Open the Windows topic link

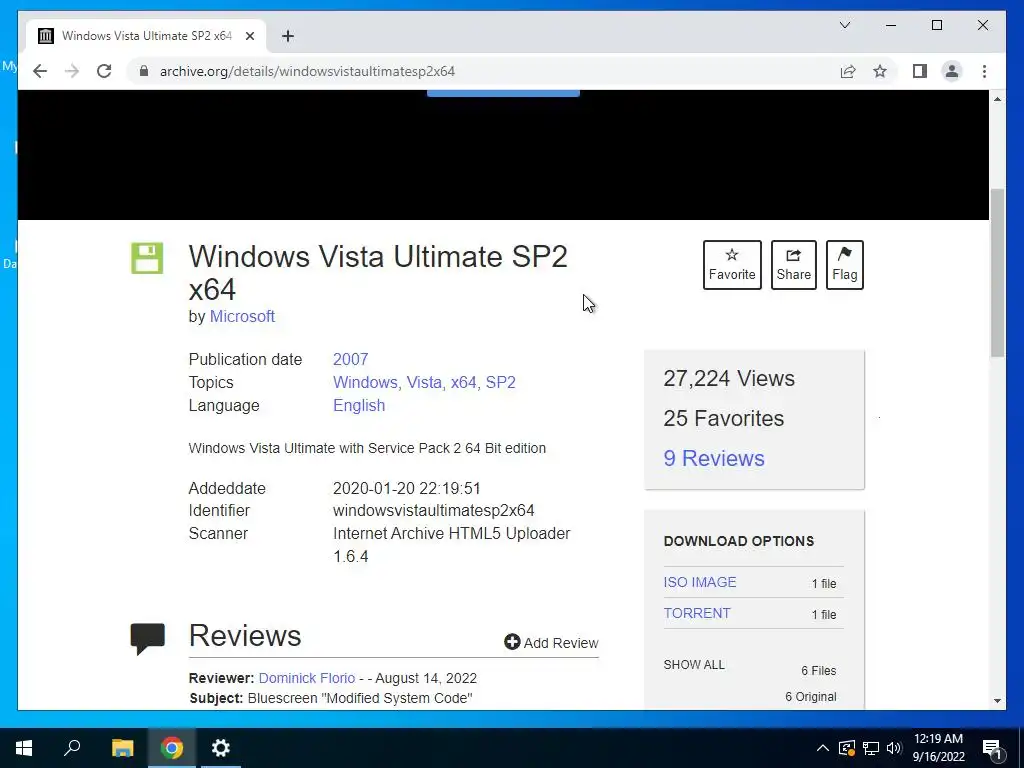pyautogui.click(x=365, y=382)
